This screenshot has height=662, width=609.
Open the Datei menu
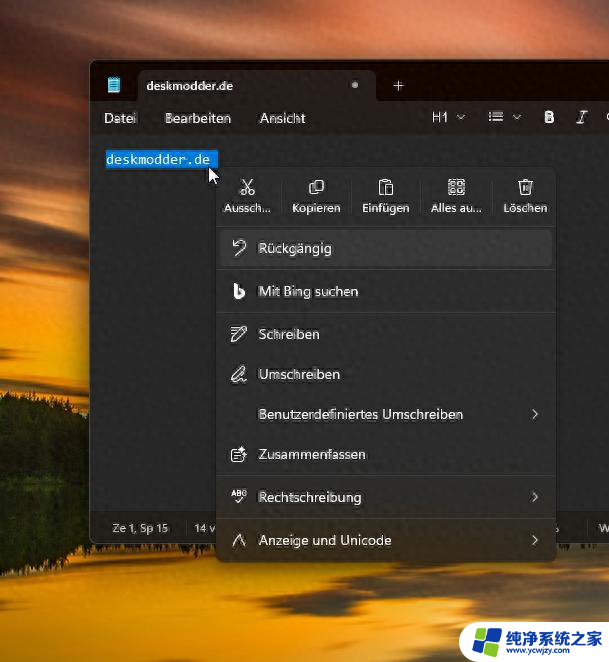pyautogui.click(x=120, y=118)
